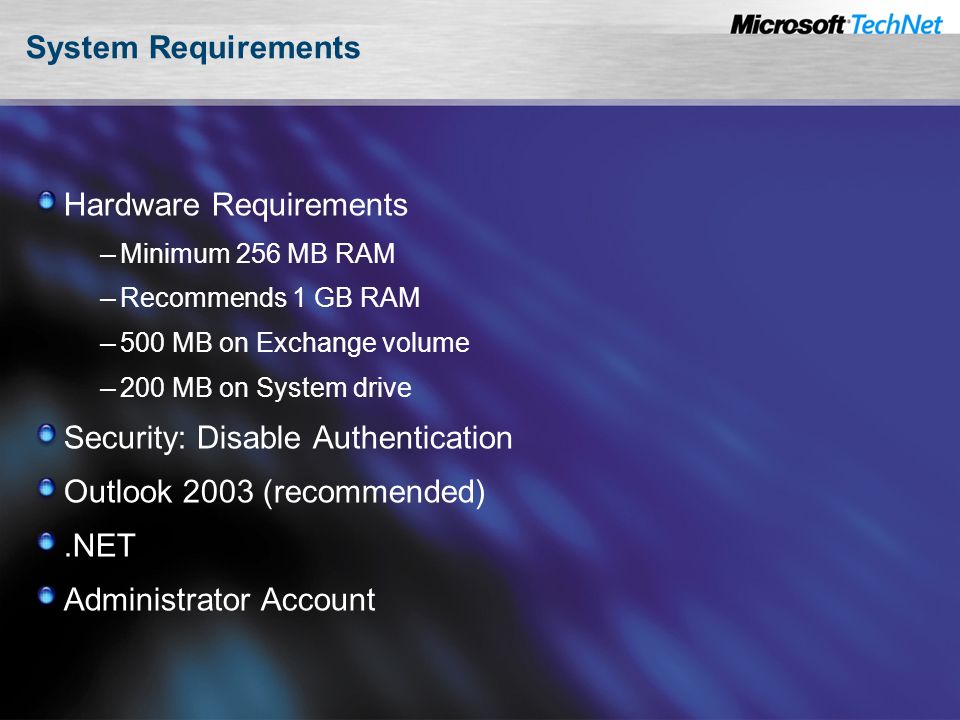Click the bullet beside Hardware Requirements
The width and height of the screenshot is (960, 720).
(x=47, y=200)
